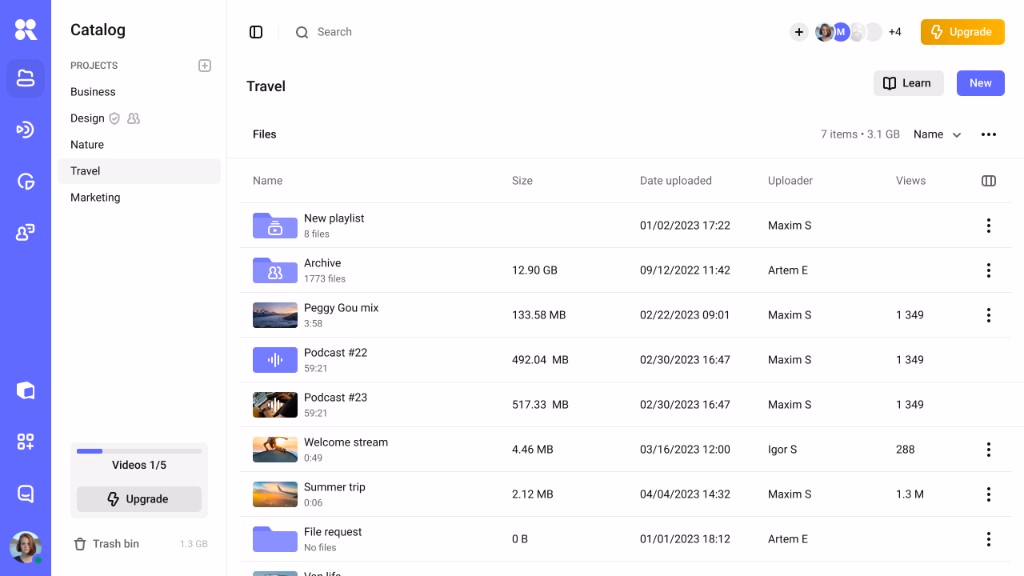Click the M member avatar in header
Viewport: 1024px width, 576px height.
point(840,32)
